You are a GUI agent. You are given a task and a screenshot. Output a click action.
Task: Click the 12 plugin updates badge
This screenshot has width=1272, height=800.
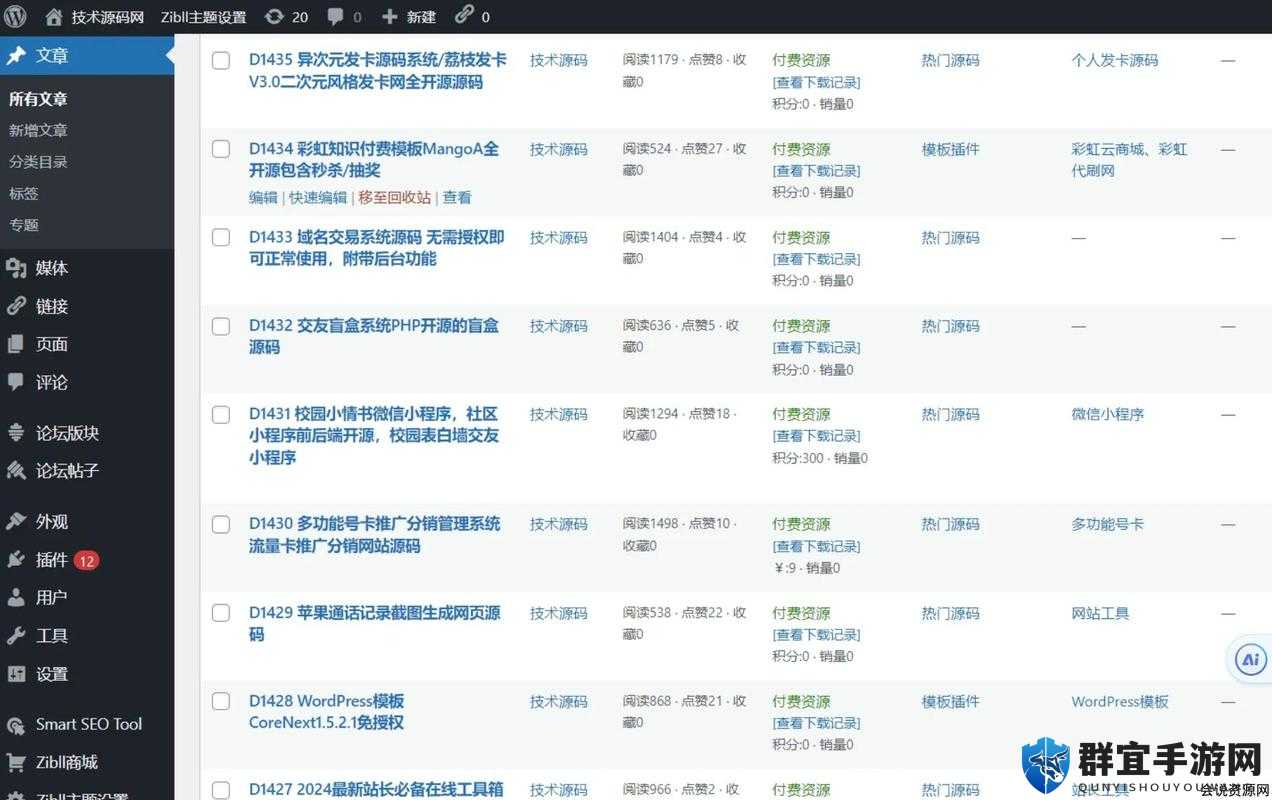(x=86, y=560)
